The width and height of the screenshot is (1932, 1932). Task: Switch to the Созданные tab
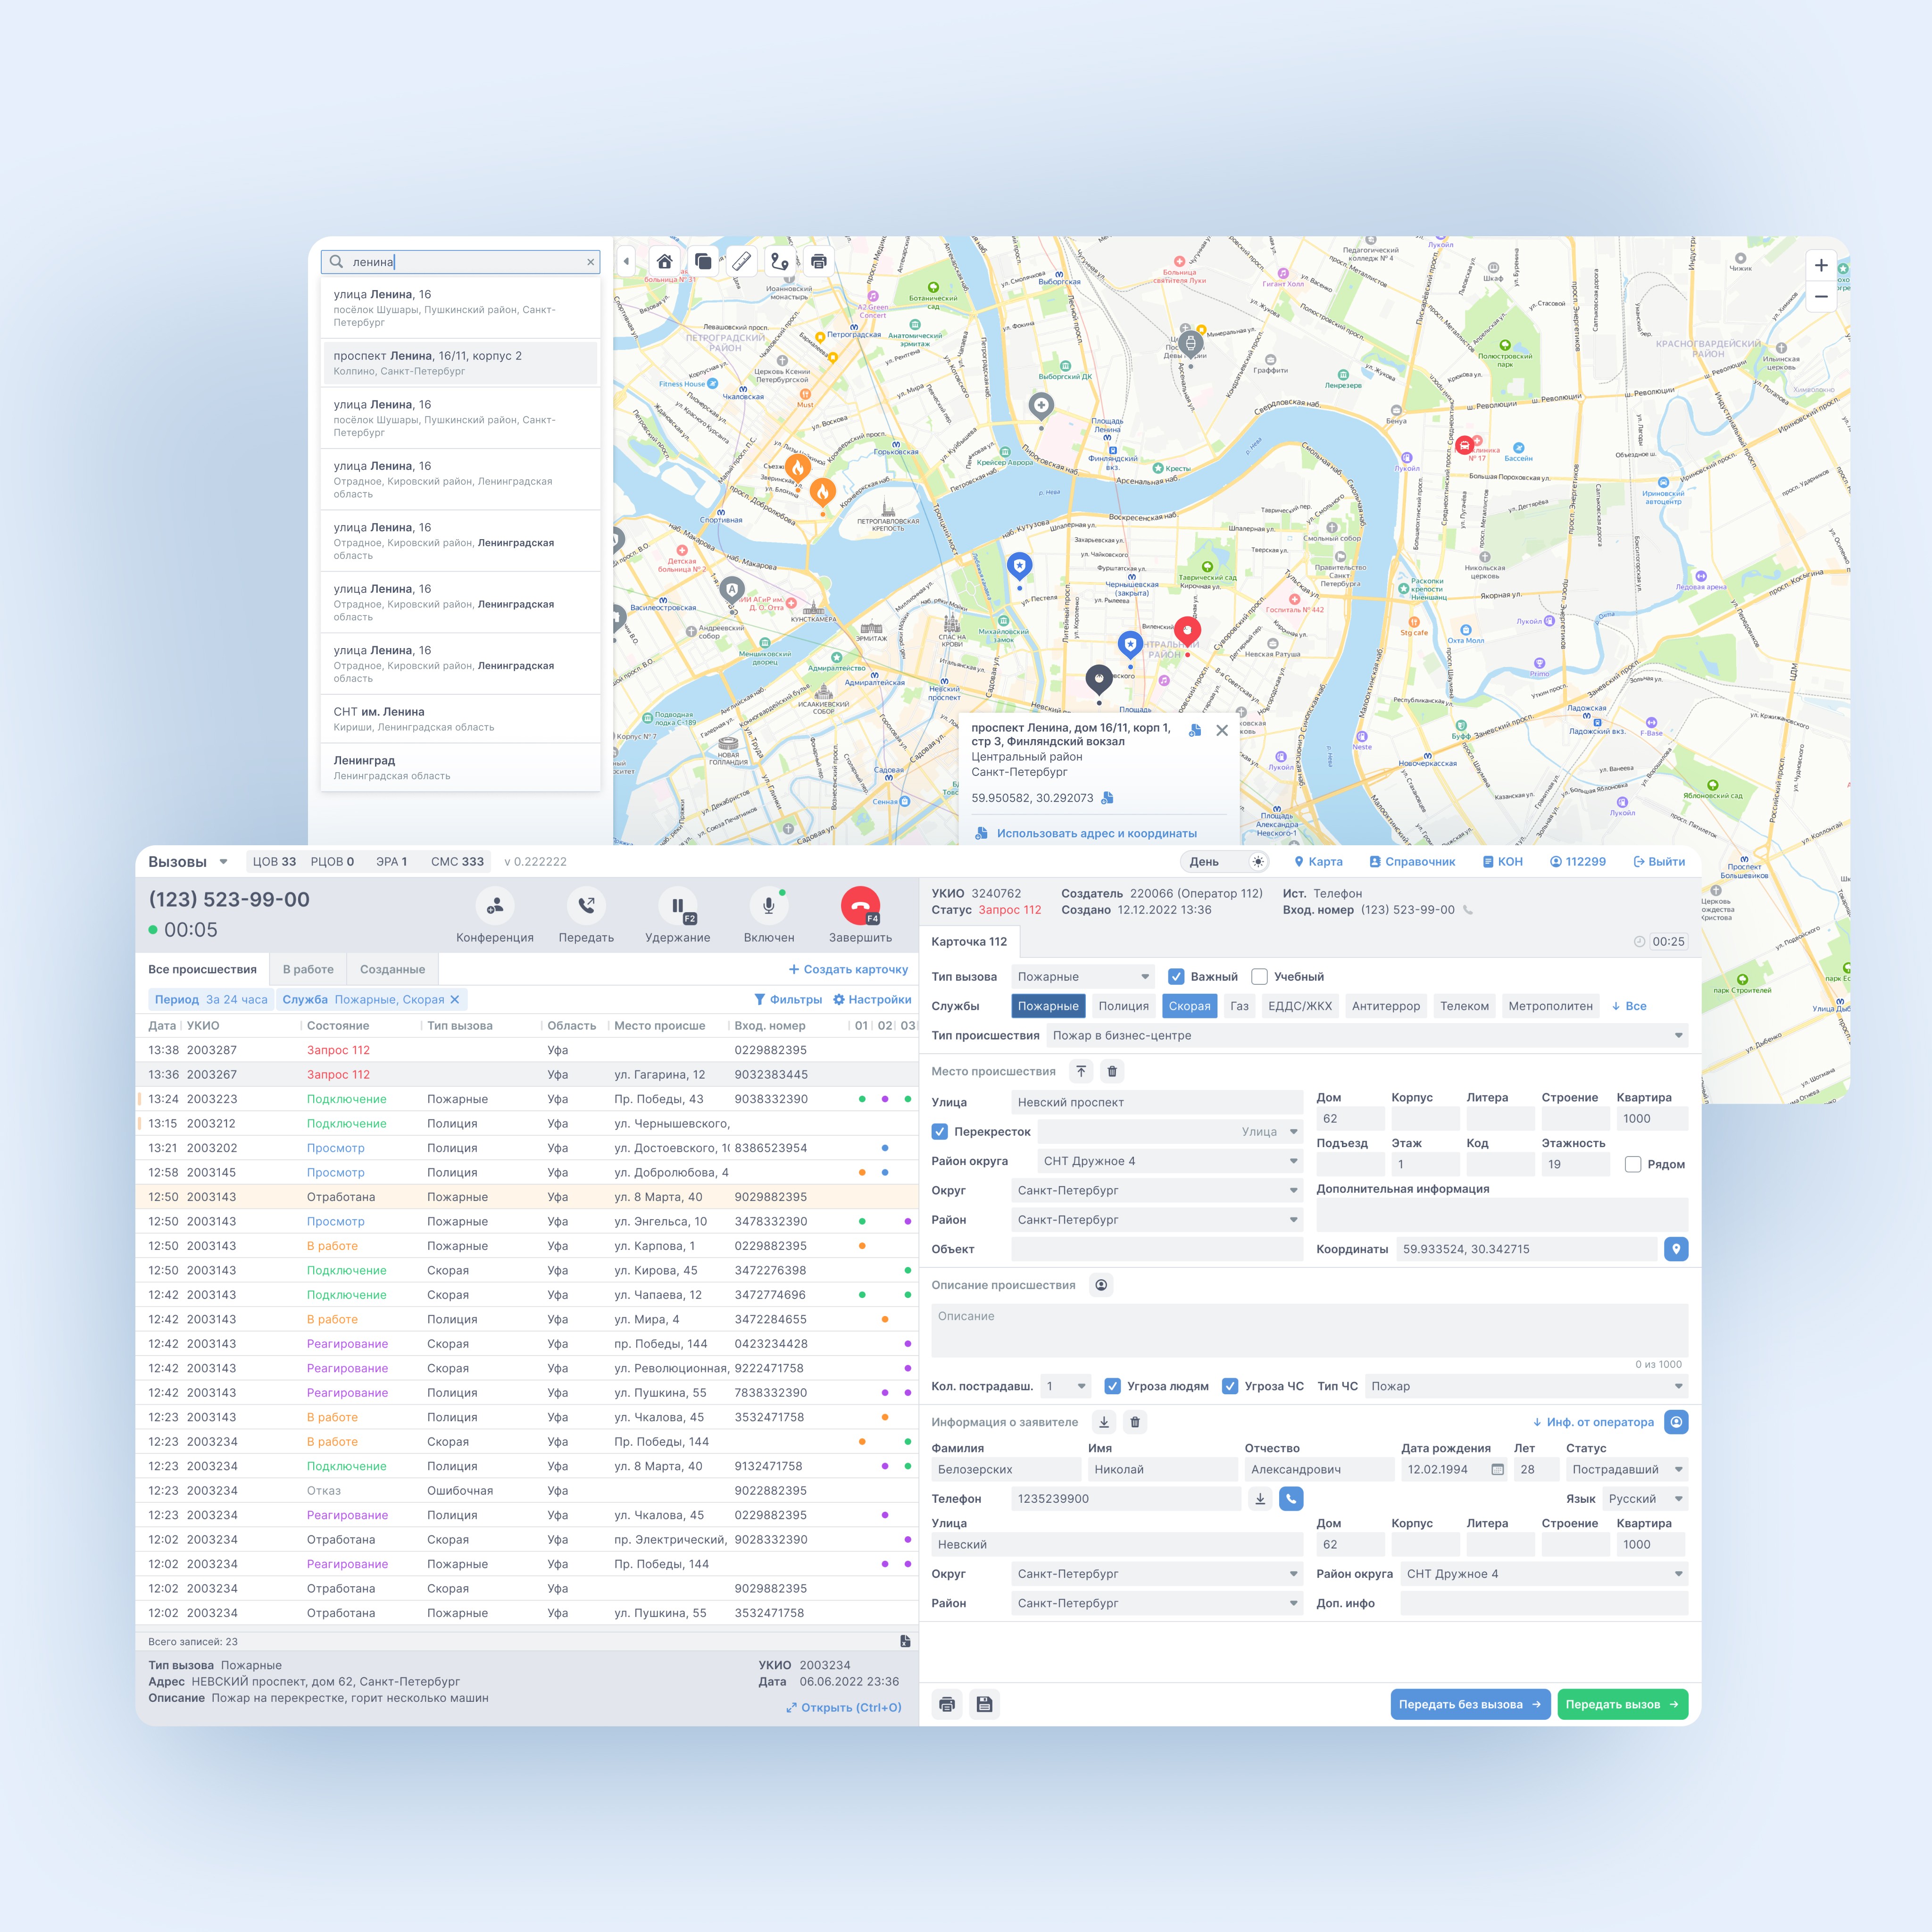tap(392, 969)
